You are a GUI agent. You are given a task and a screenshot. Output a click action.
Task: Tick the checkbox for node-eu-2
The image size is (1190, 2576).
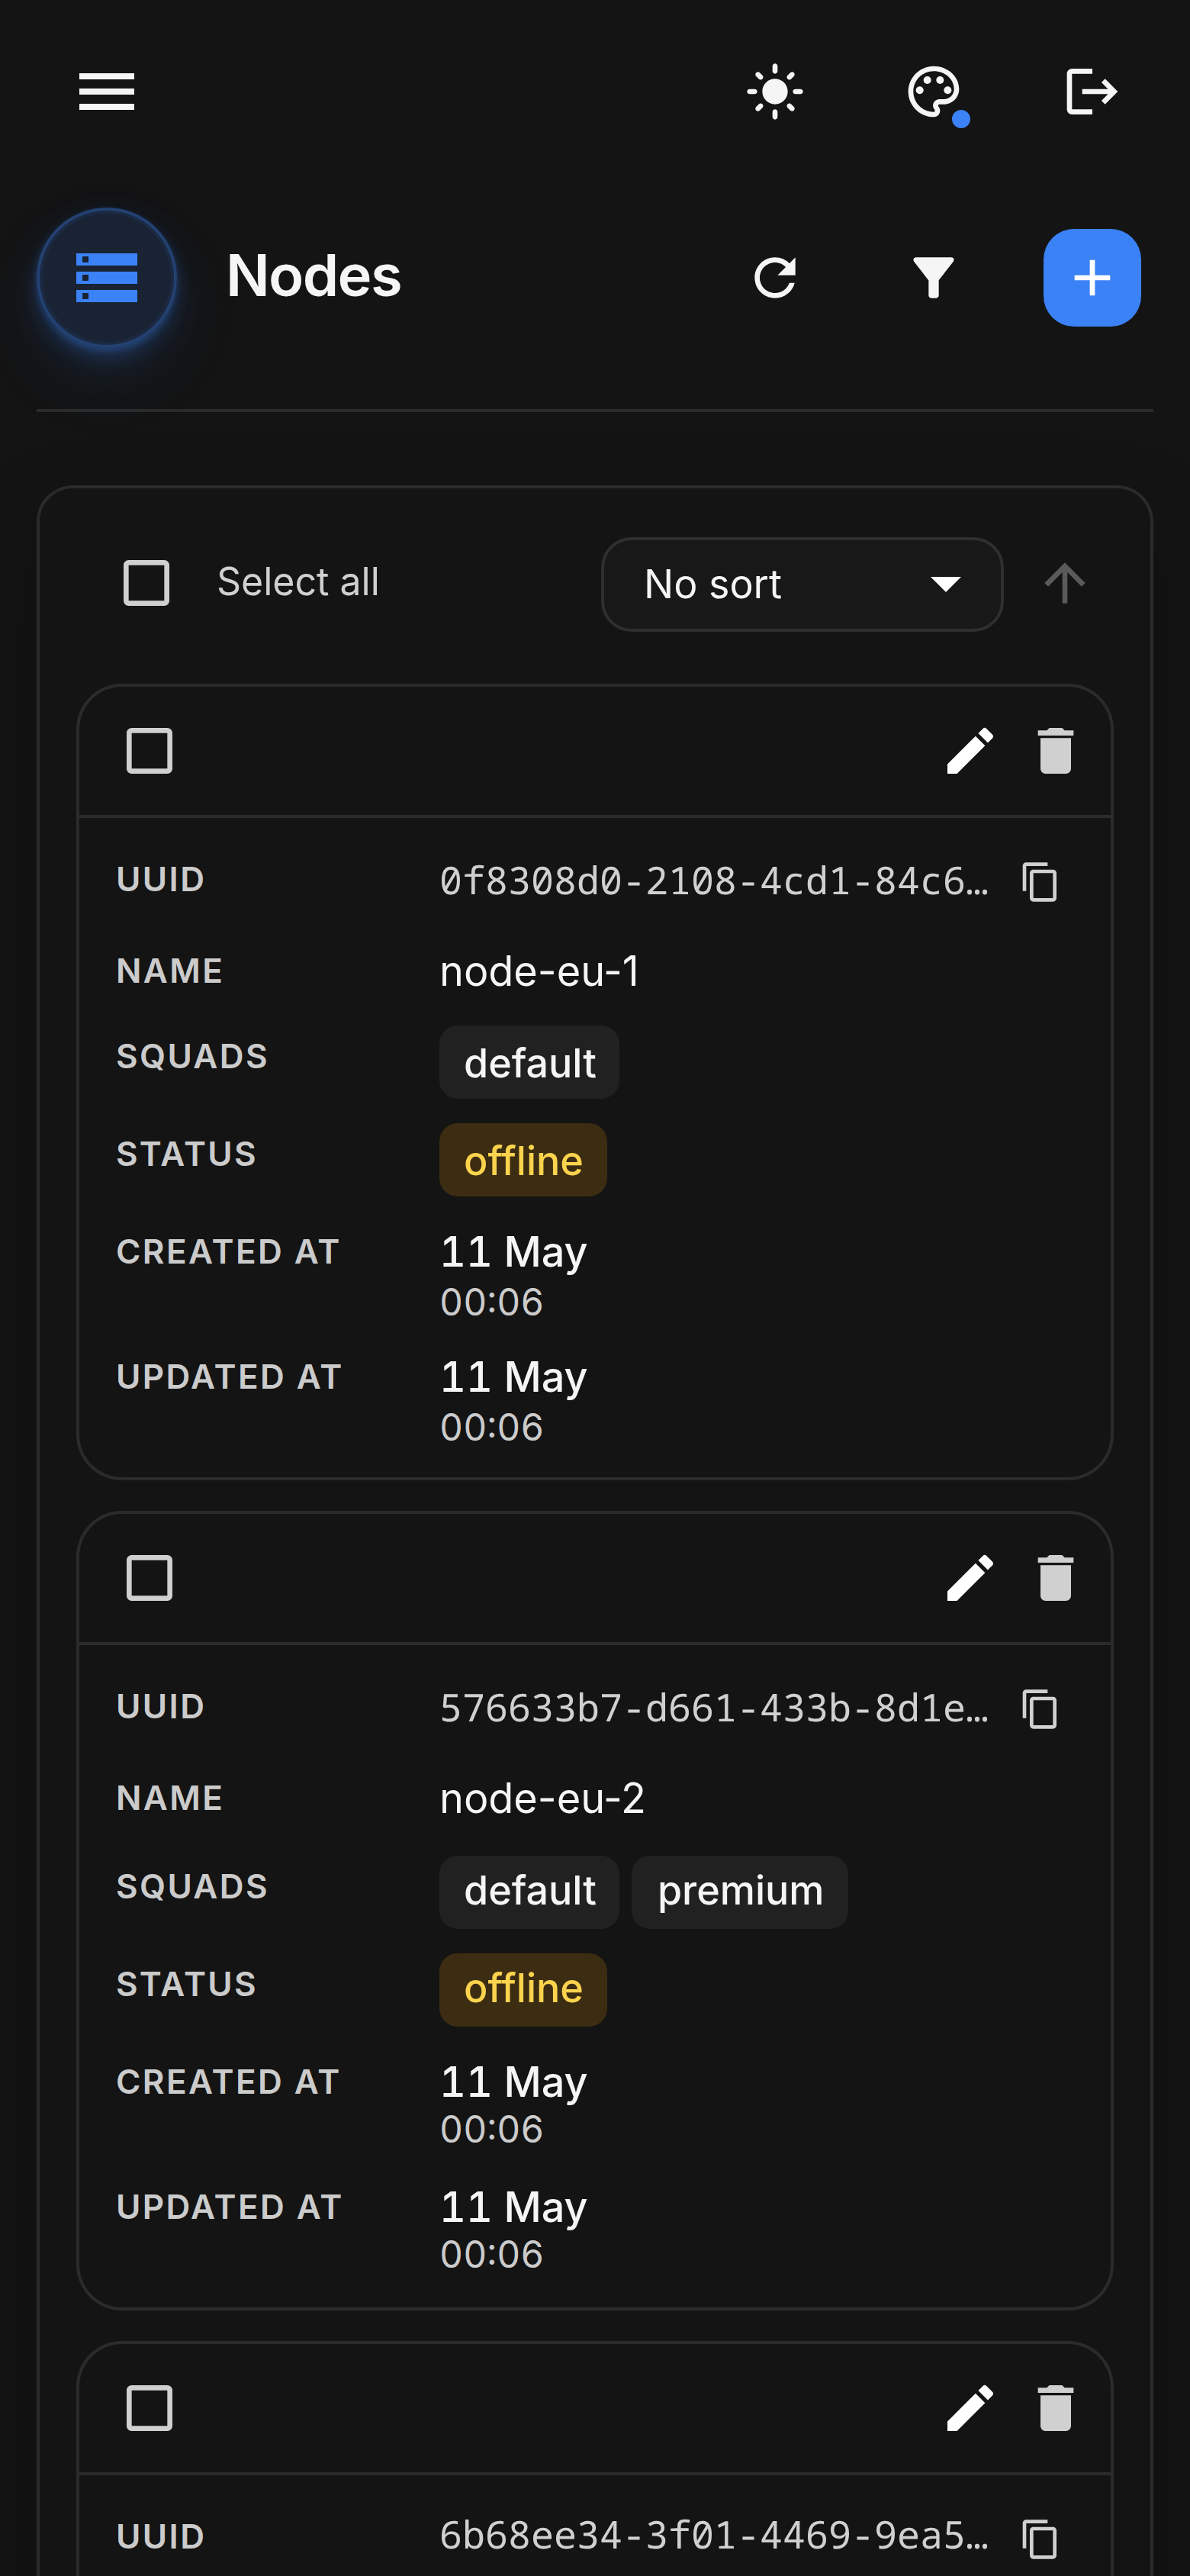pyautogui.click(x=149, y=1578)
